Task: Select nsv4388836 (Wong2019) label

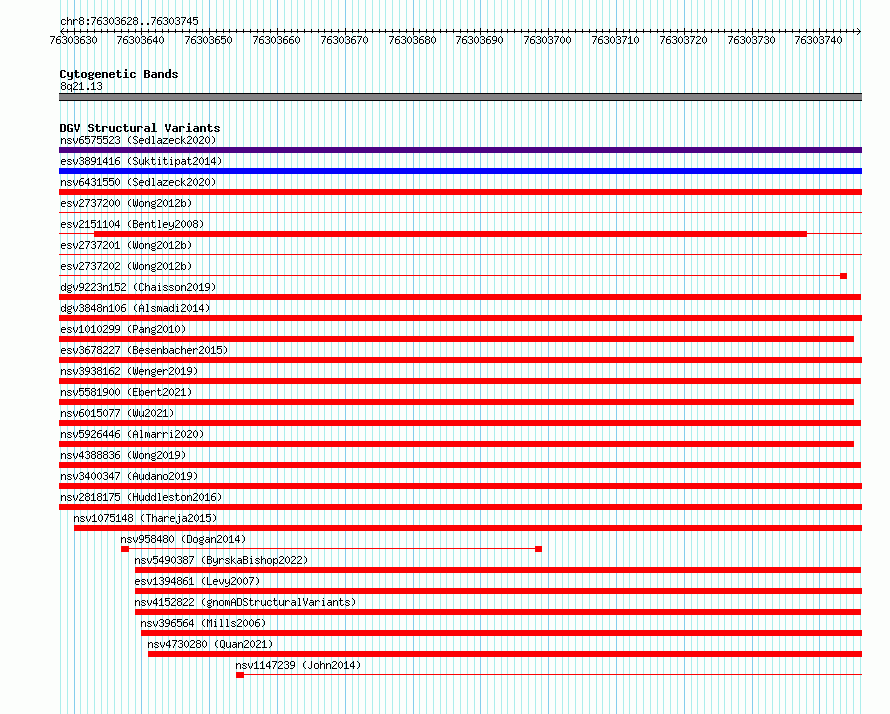Action: click(123, 455)
